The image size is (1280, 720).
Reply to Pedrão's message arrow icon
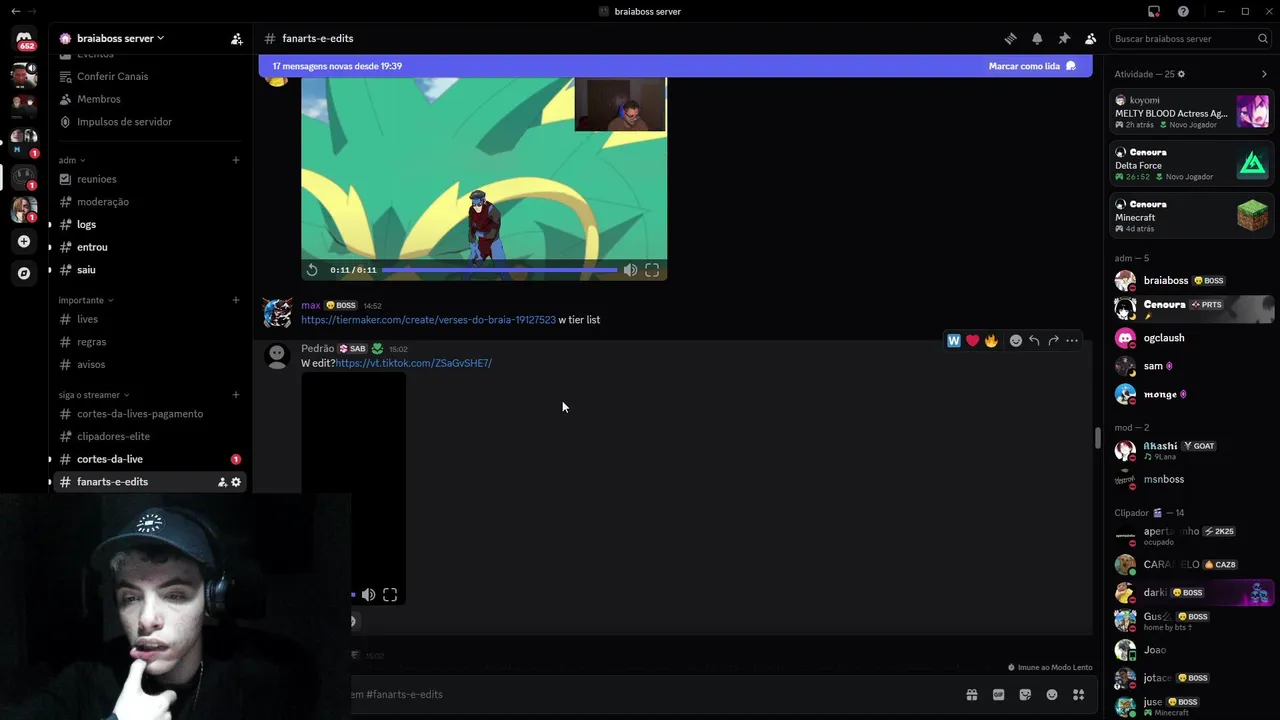(1034, 341)
